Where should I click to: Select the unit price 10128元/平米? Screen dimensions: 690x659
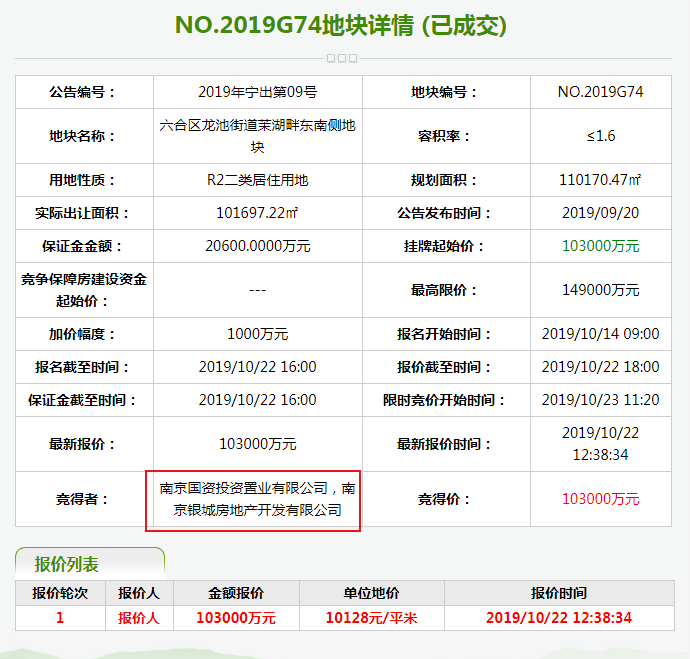coord(372,618)
